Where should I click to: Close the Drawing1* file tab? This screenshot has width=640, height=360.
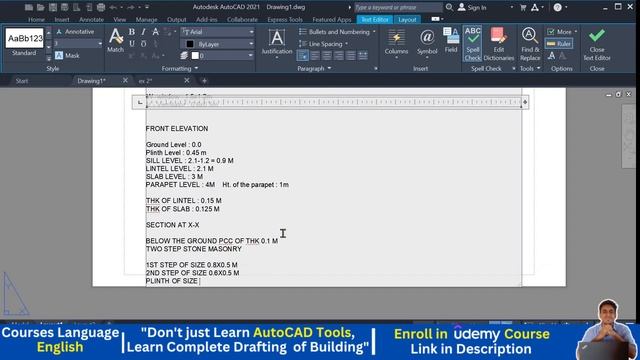pyautogui.click(x=125, y=80)
